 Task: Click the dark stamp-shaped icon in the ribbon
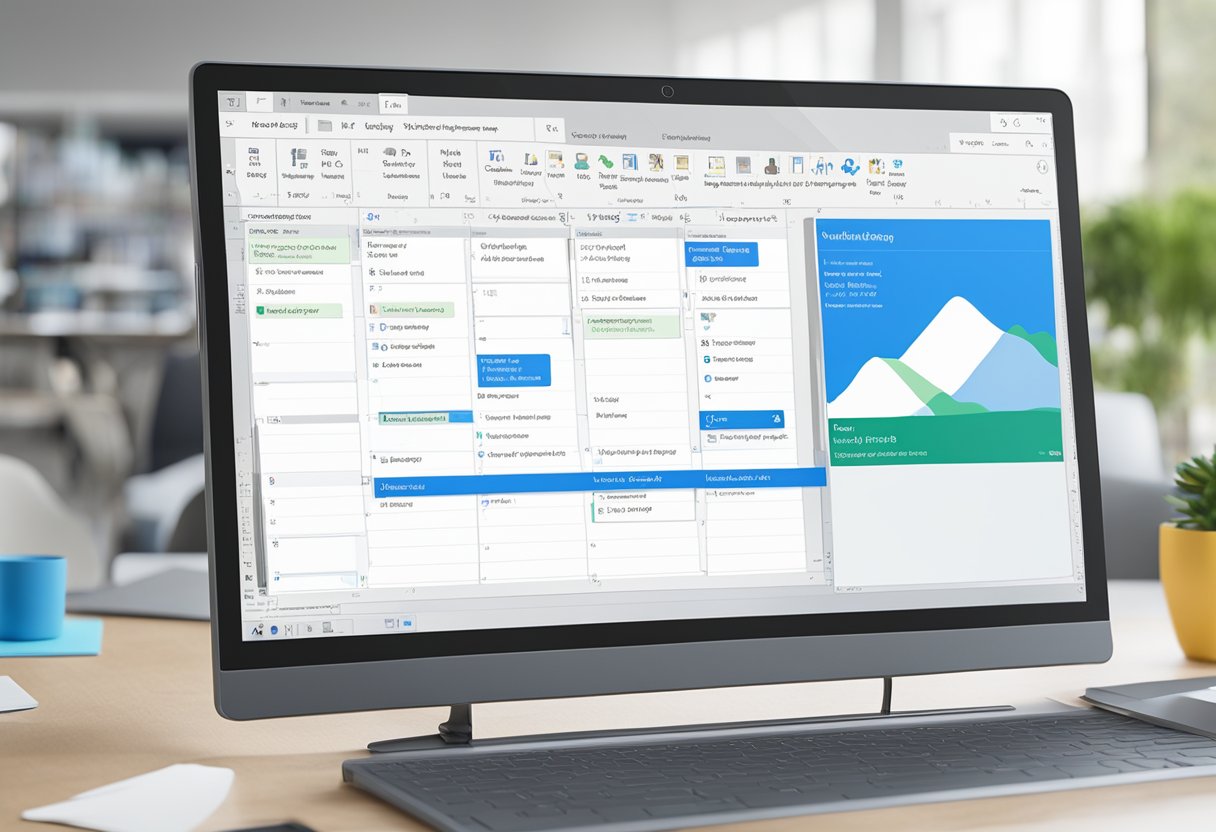(771, 166)
